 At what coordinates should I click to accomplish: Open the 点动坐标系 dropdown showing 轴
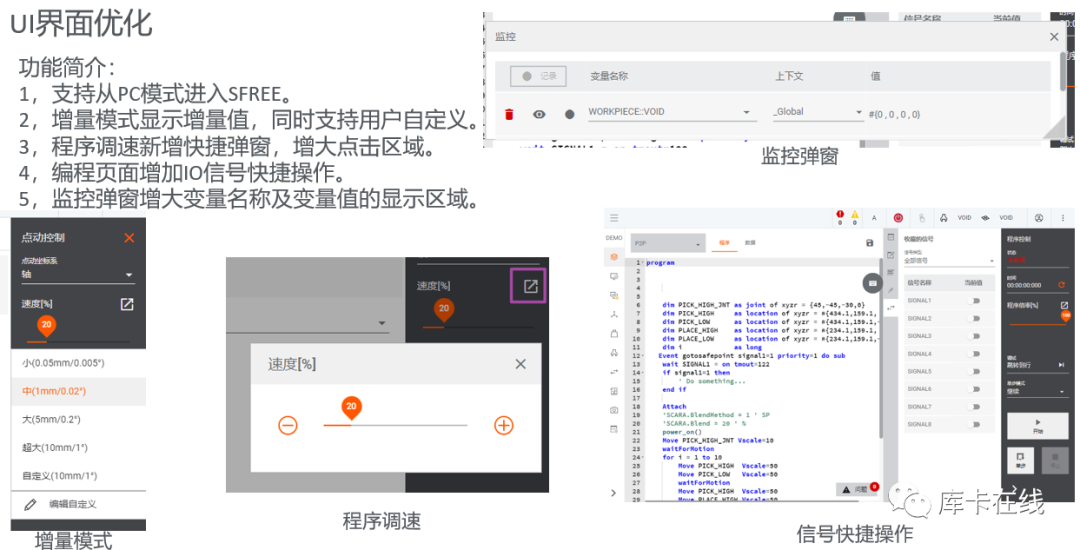pyautogui.click(x=78, y=273)
